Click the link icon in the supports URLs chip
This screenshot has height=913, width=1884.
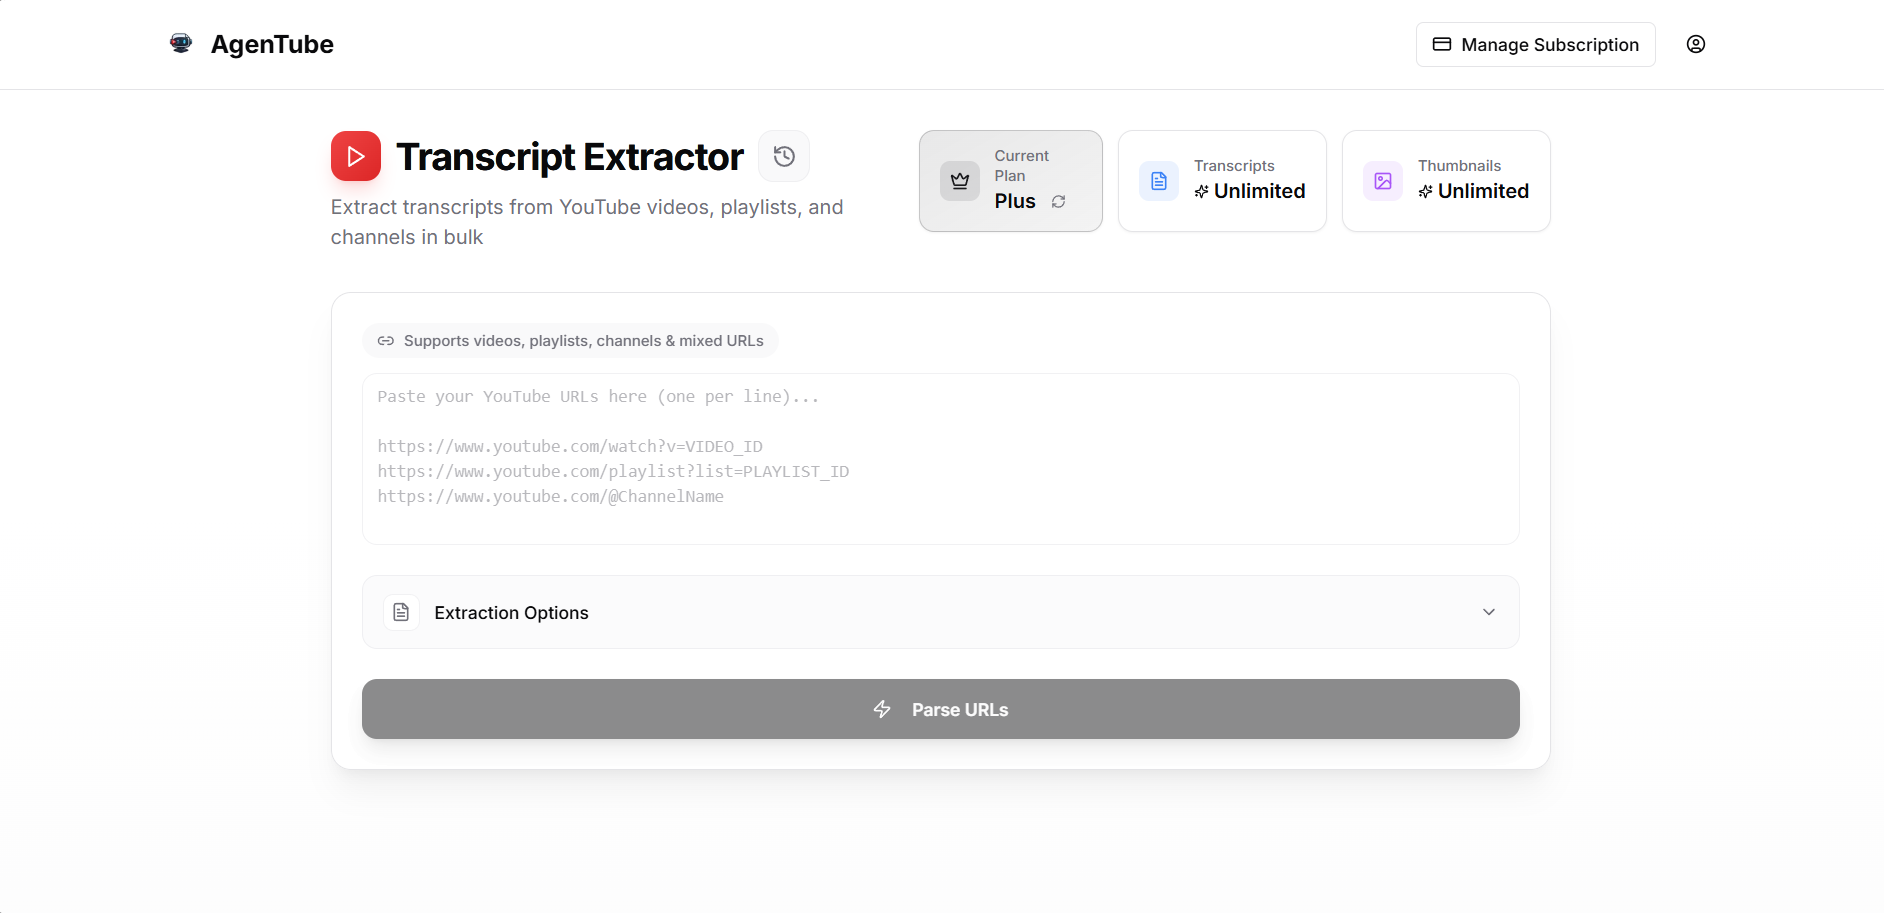pos(386,340)
